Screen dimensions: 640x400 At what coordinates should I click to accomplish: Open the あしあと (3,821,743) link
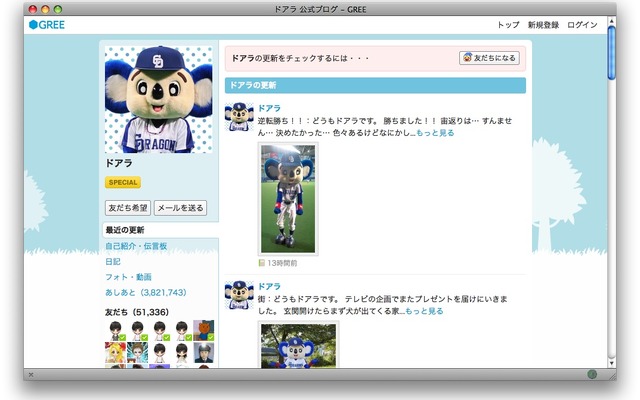(146, 293)
